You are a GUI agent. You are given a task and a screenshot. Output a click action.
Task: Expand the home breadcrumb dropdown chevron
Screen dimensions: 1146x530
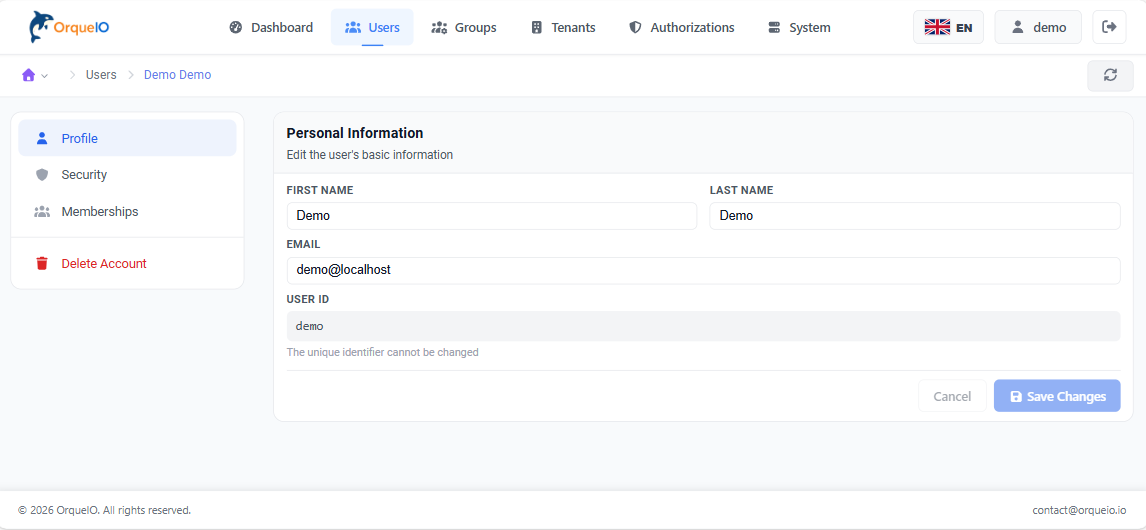point(45,76)
